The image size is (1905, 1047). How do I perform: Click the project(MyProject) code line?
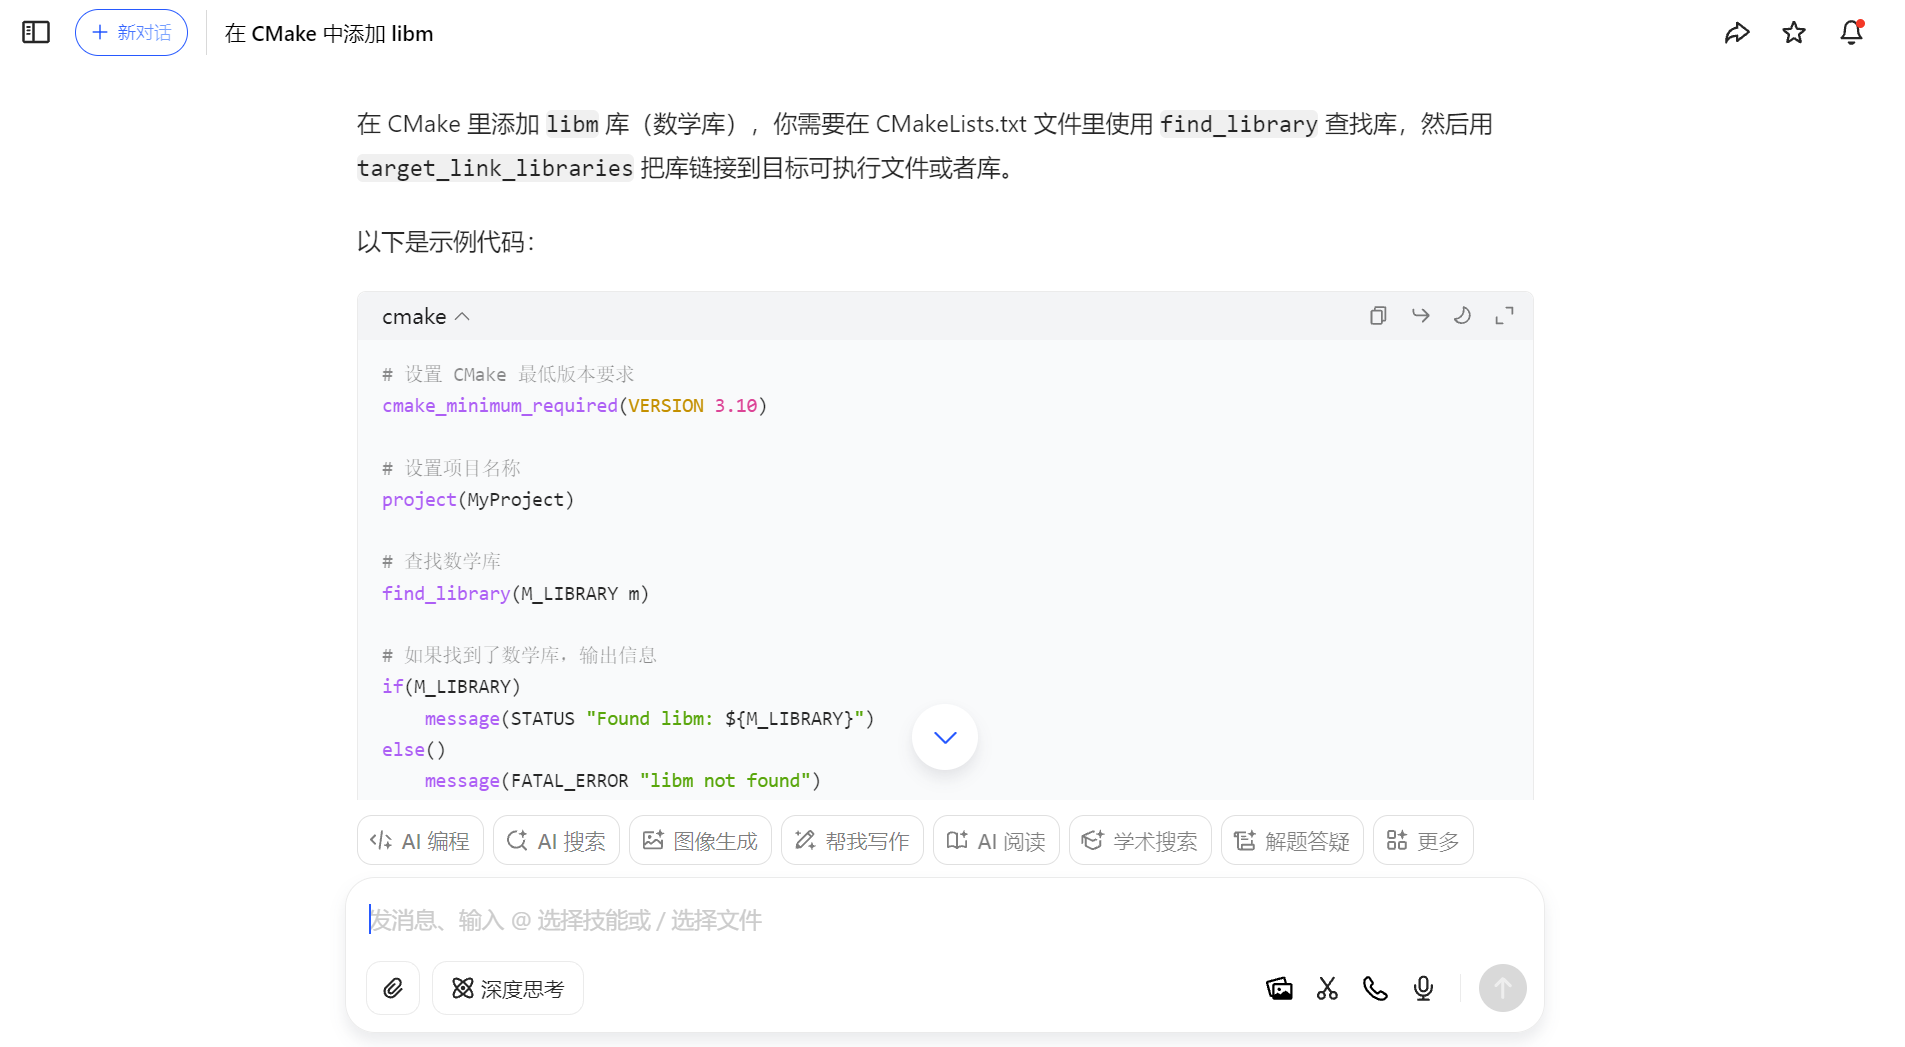pos(478,500)
